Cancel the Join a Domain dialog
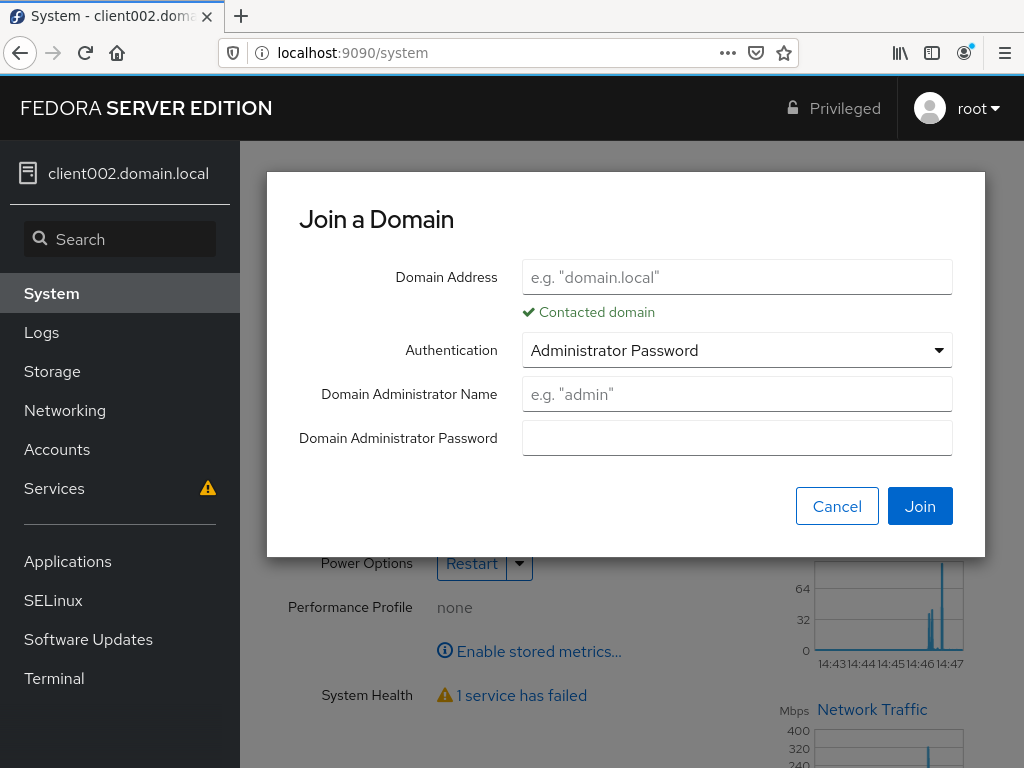The height and width of the screenshot is (768, 1024). tap(837, 506)
